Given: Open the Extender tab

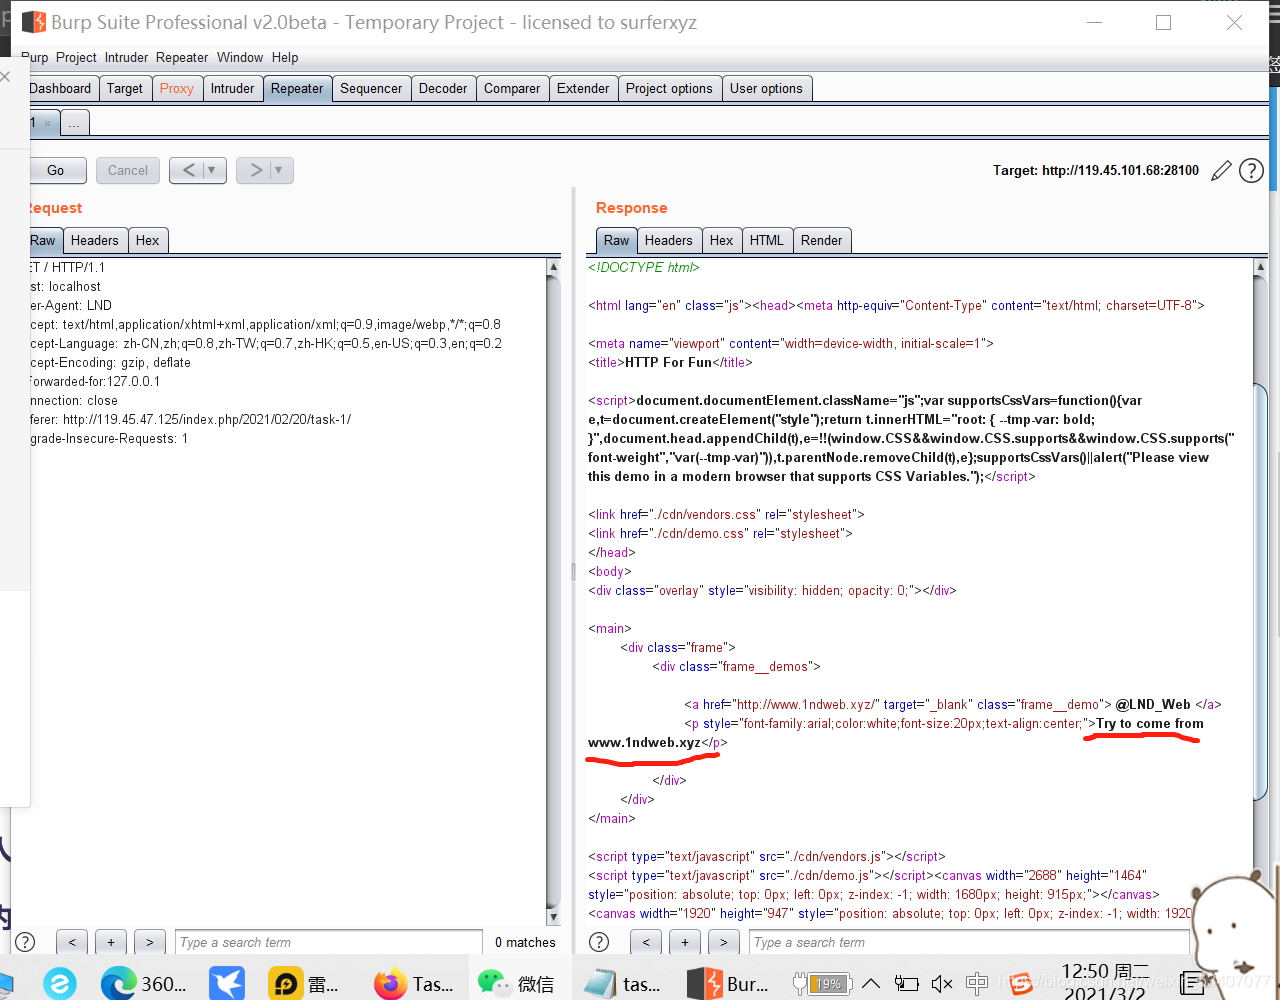Looking at the screenshot, I should coord(583,88).
